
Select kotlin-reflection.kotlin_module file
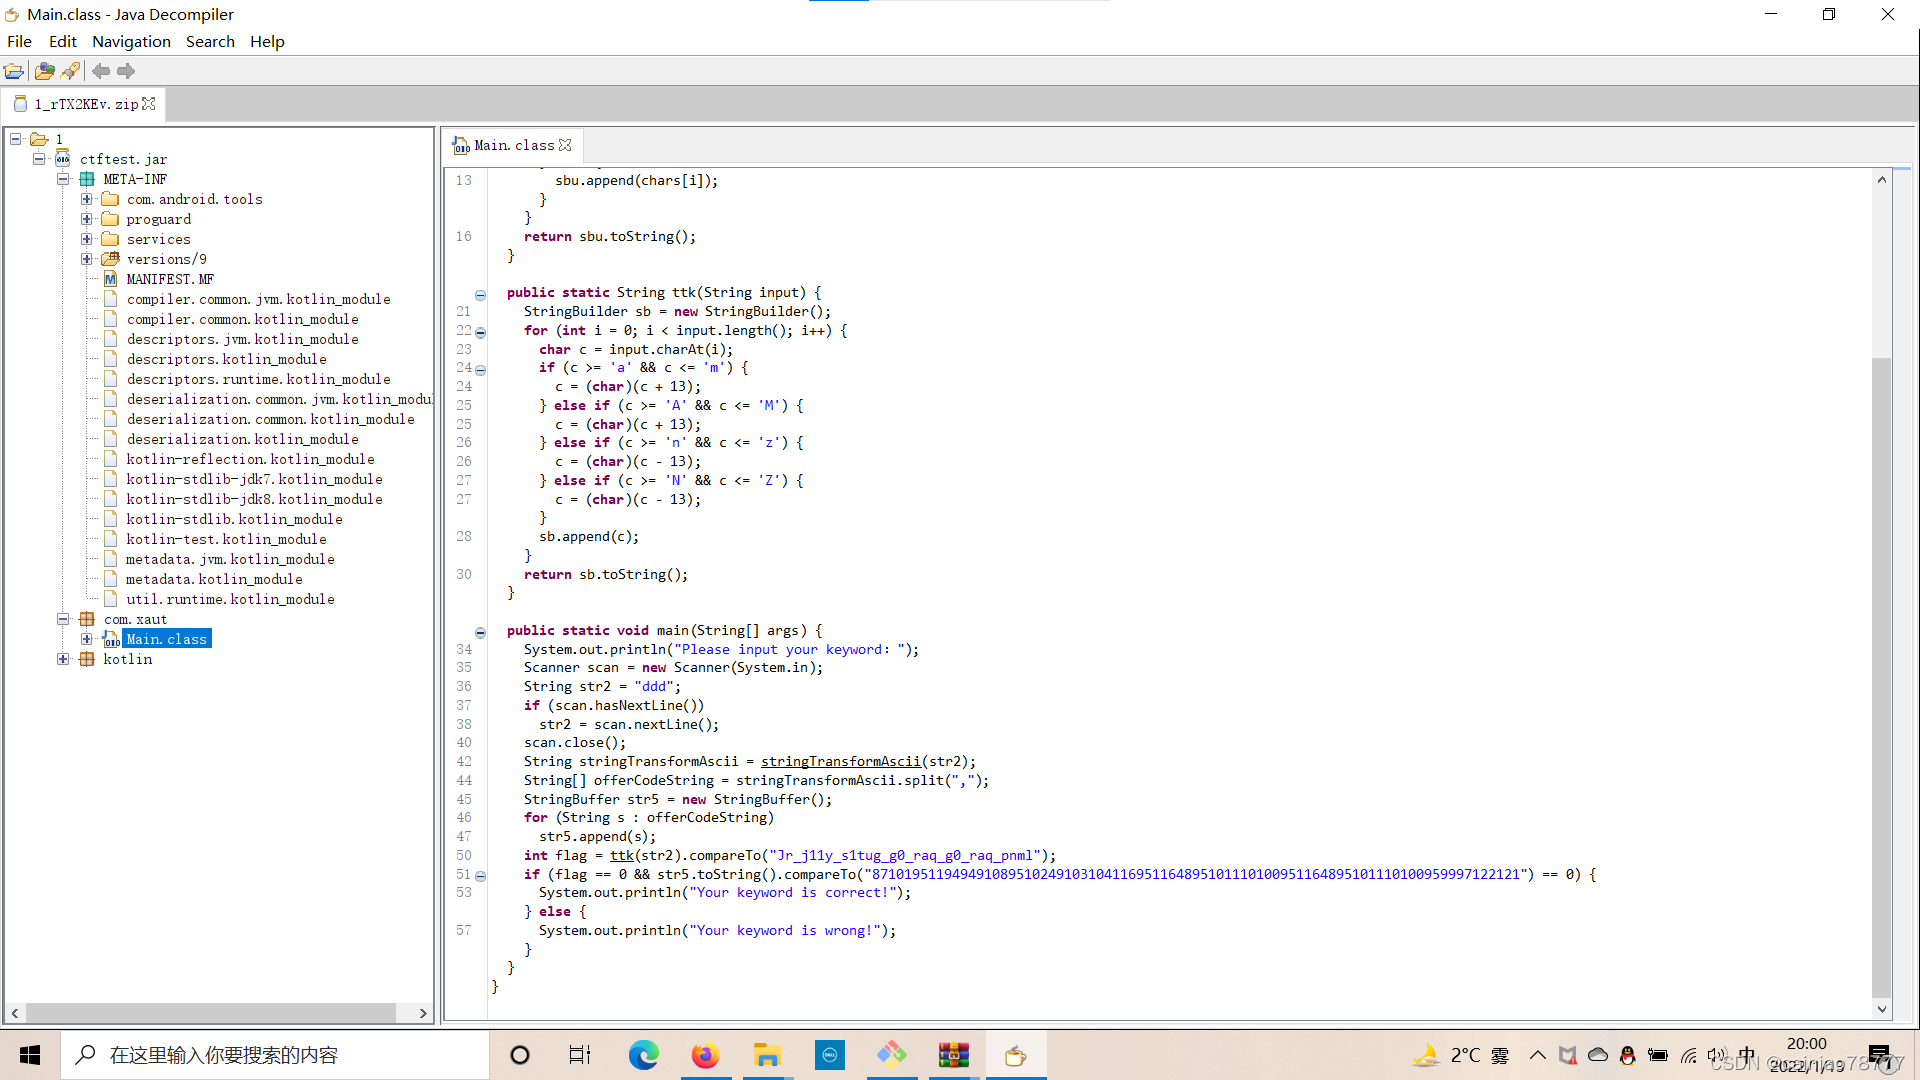point(250,459)
